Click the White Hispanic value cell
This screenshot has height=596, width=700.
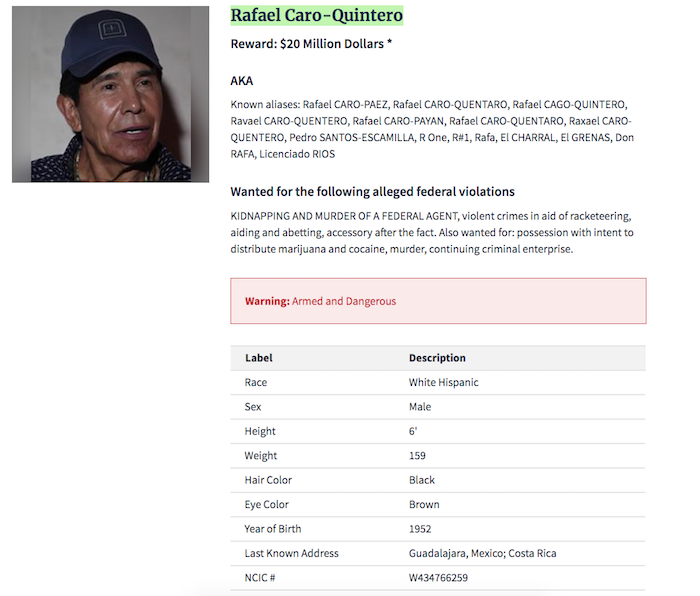coord(443,383)
